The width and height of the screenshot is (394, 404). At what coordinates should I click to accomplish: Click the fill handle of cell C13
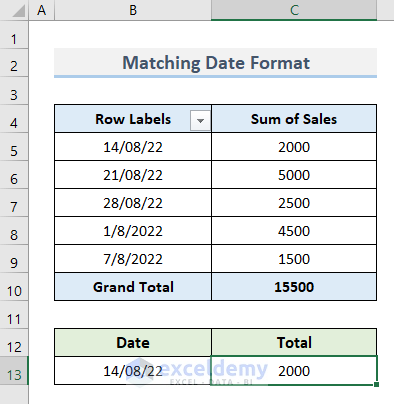[376, 385]
